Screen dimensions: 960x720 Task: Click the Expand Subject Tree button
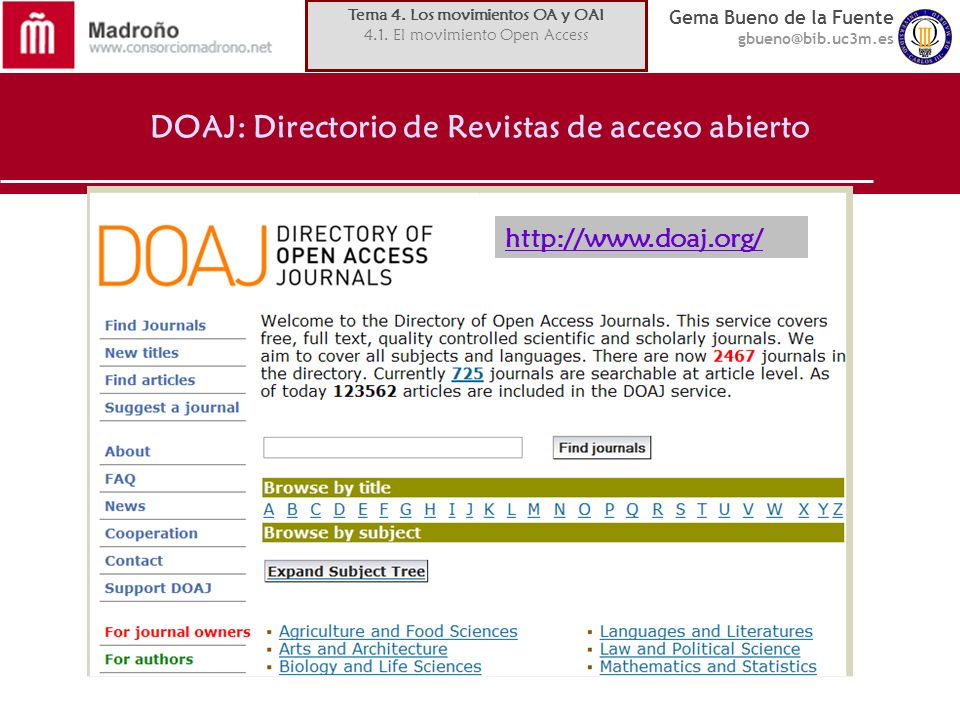(346, 571)
